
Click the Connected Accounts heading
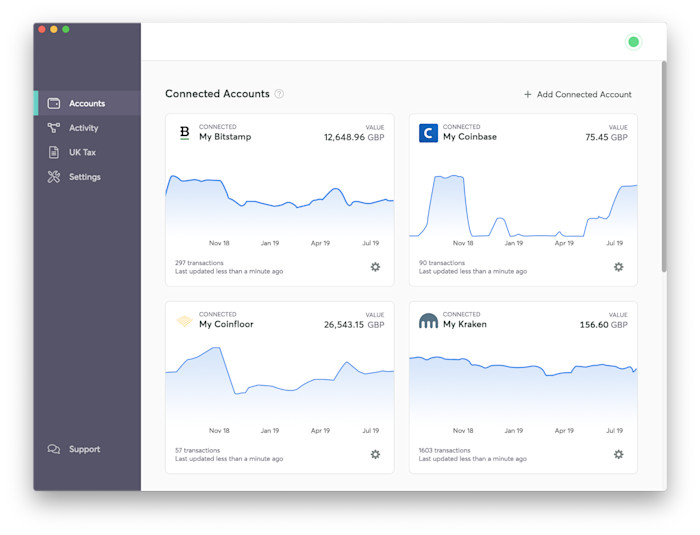click(217, 94)
